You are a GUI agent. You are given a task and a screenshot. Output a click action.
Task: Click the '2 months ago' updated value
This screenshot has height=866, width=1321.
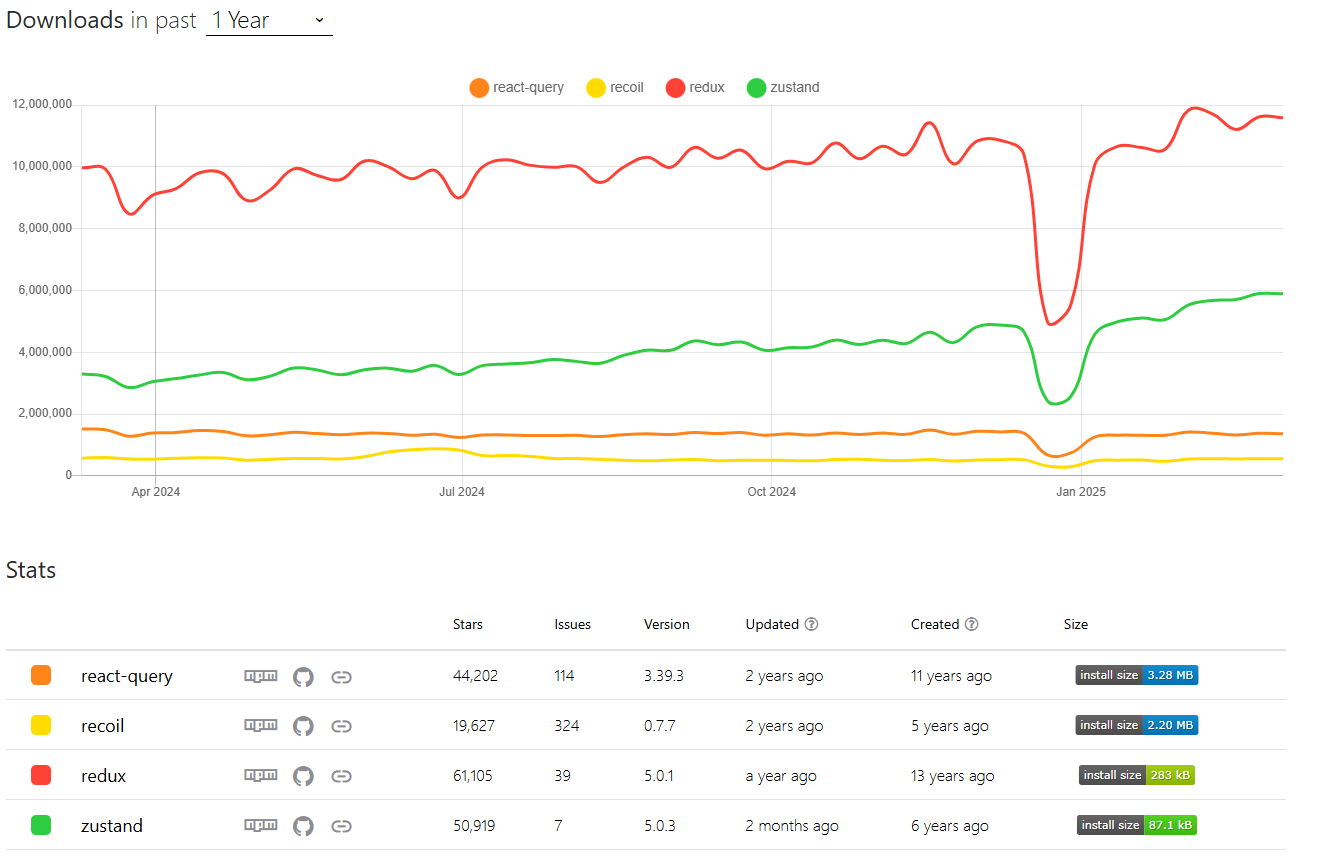[792, 826]
